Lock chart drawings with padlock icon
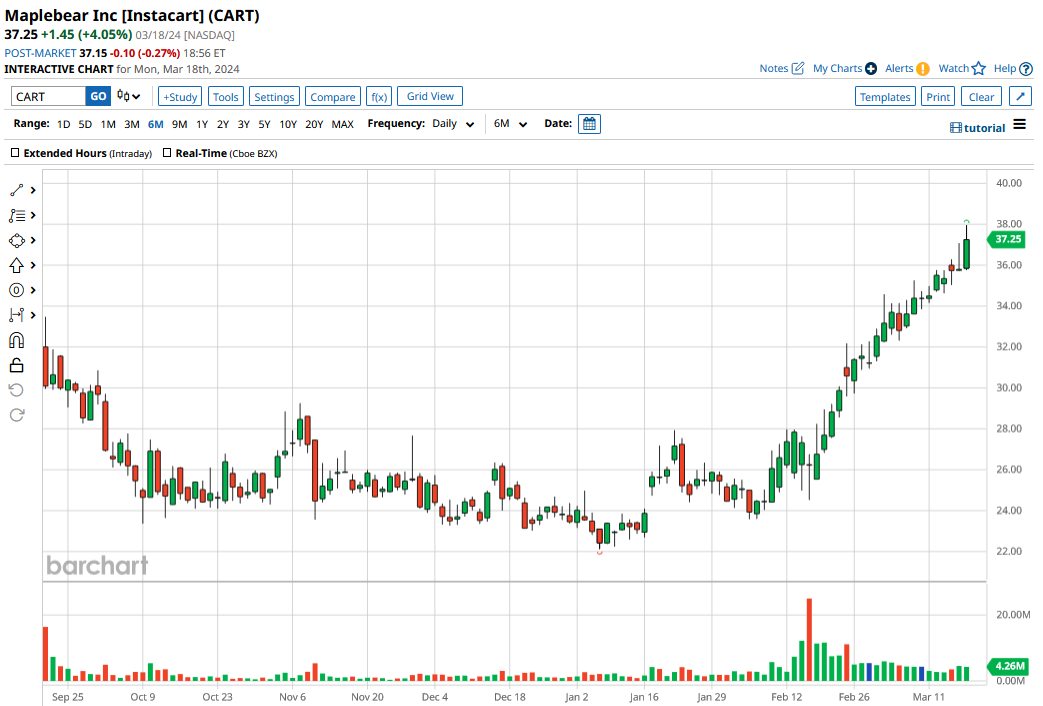Viewport: 1043px width, 706px height. (x=16, y=364)
